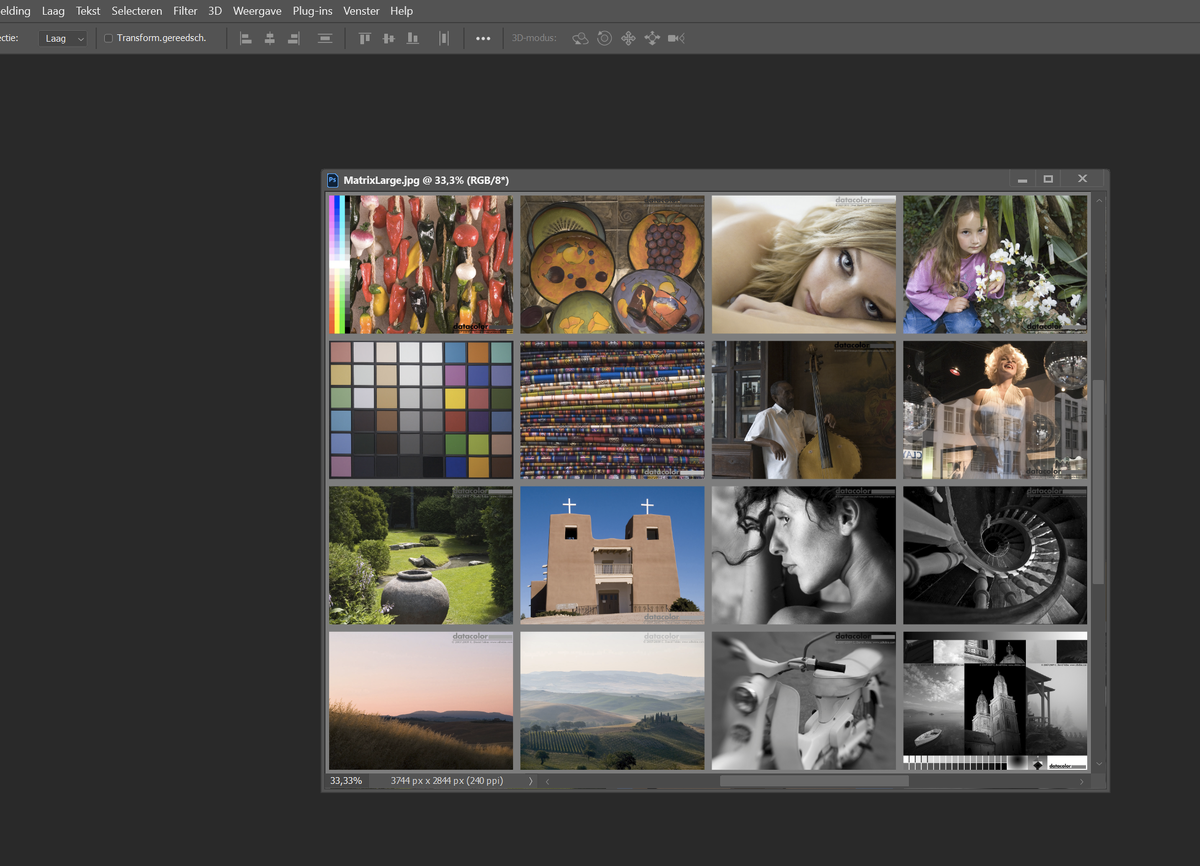Click the align bottom edges icon
The height and width of the screenshot is (866, 1200).
pyautogui.click(x=413, y=39)
